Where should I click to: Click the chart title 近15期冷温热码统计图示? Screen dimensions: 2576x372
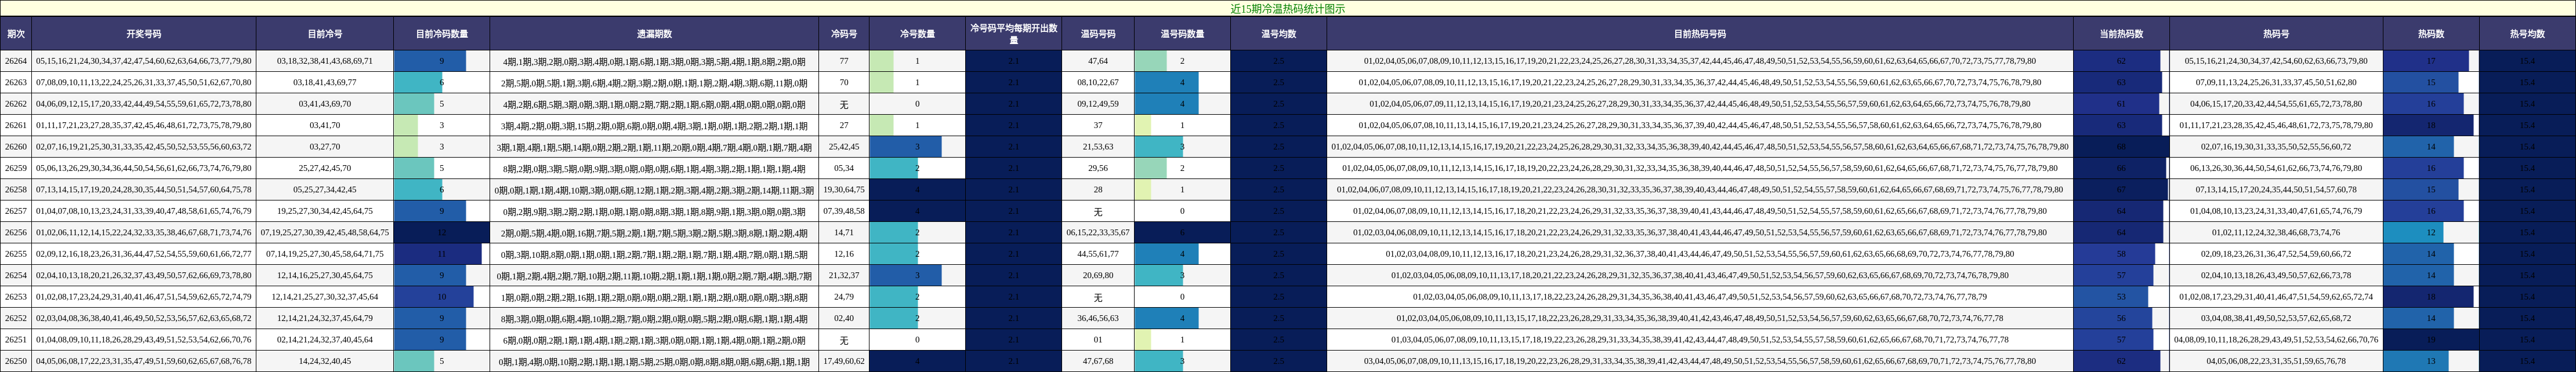point(1287,9)
